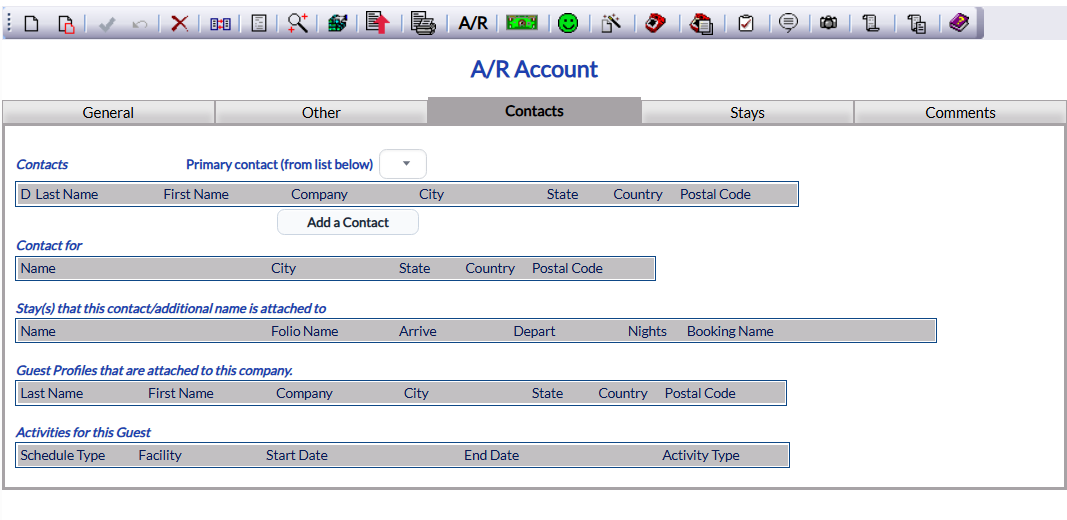Click the green dollar bill icon
The height and width of the screenshot is (520, 1067).
522,23
